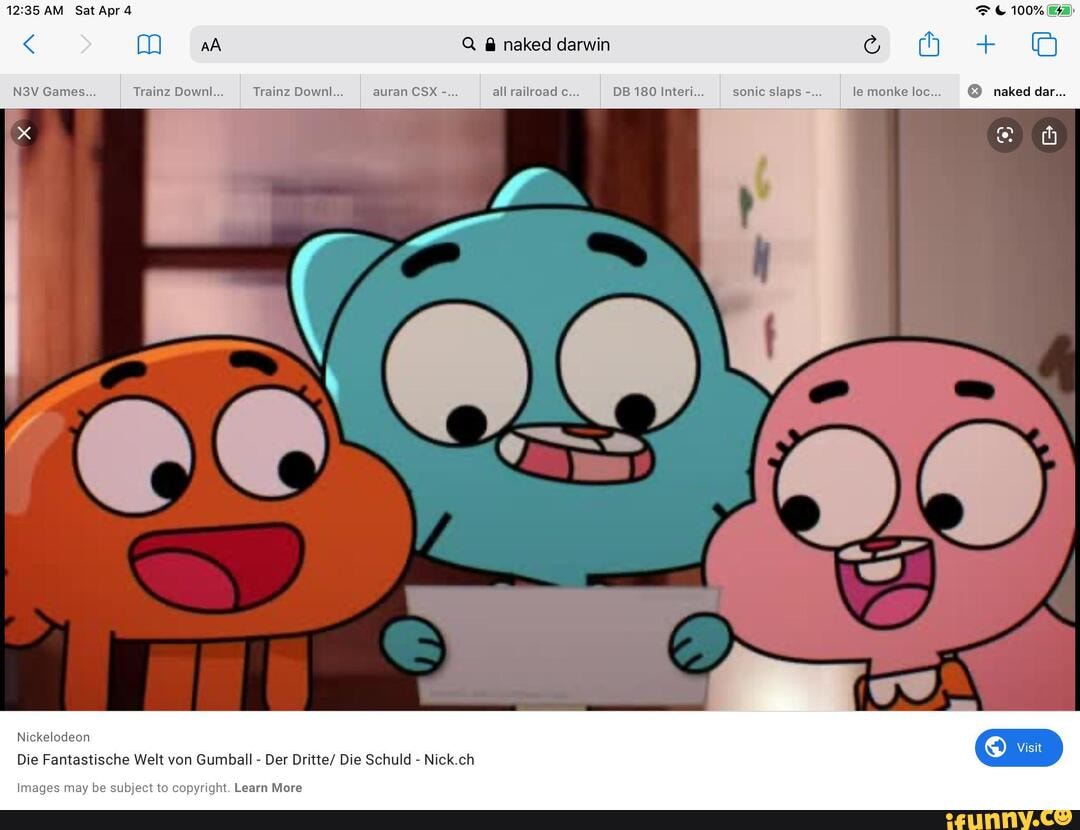
Task: Tap the forward navigation arrow
Action: tap(85, 45)
